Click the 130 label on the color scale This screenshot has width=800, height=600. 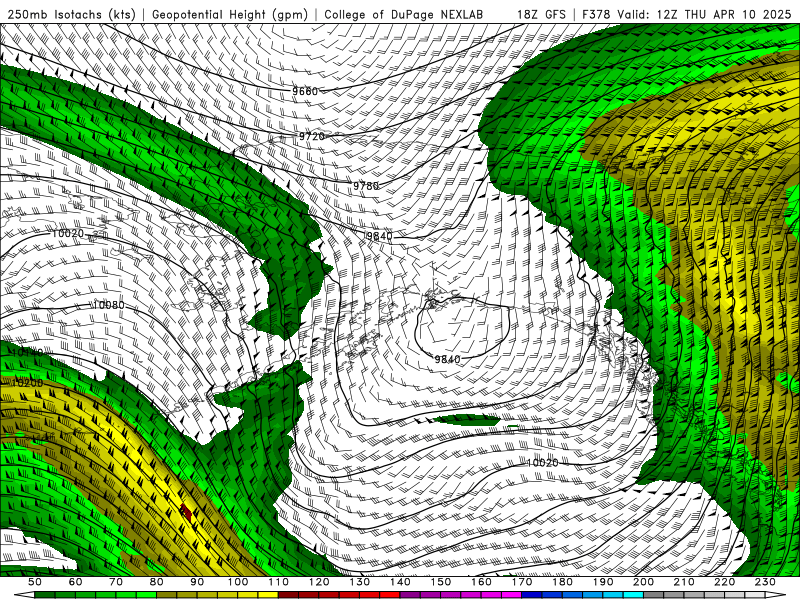click(x=360, y=582)
